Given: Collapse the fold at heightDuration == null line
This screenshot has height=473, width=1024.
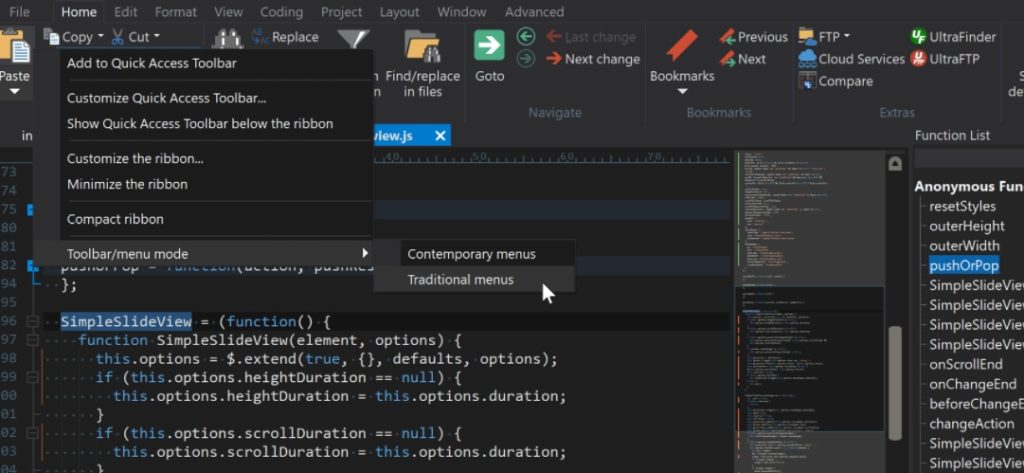Looking at the screenshot, I should coord(32,378).
